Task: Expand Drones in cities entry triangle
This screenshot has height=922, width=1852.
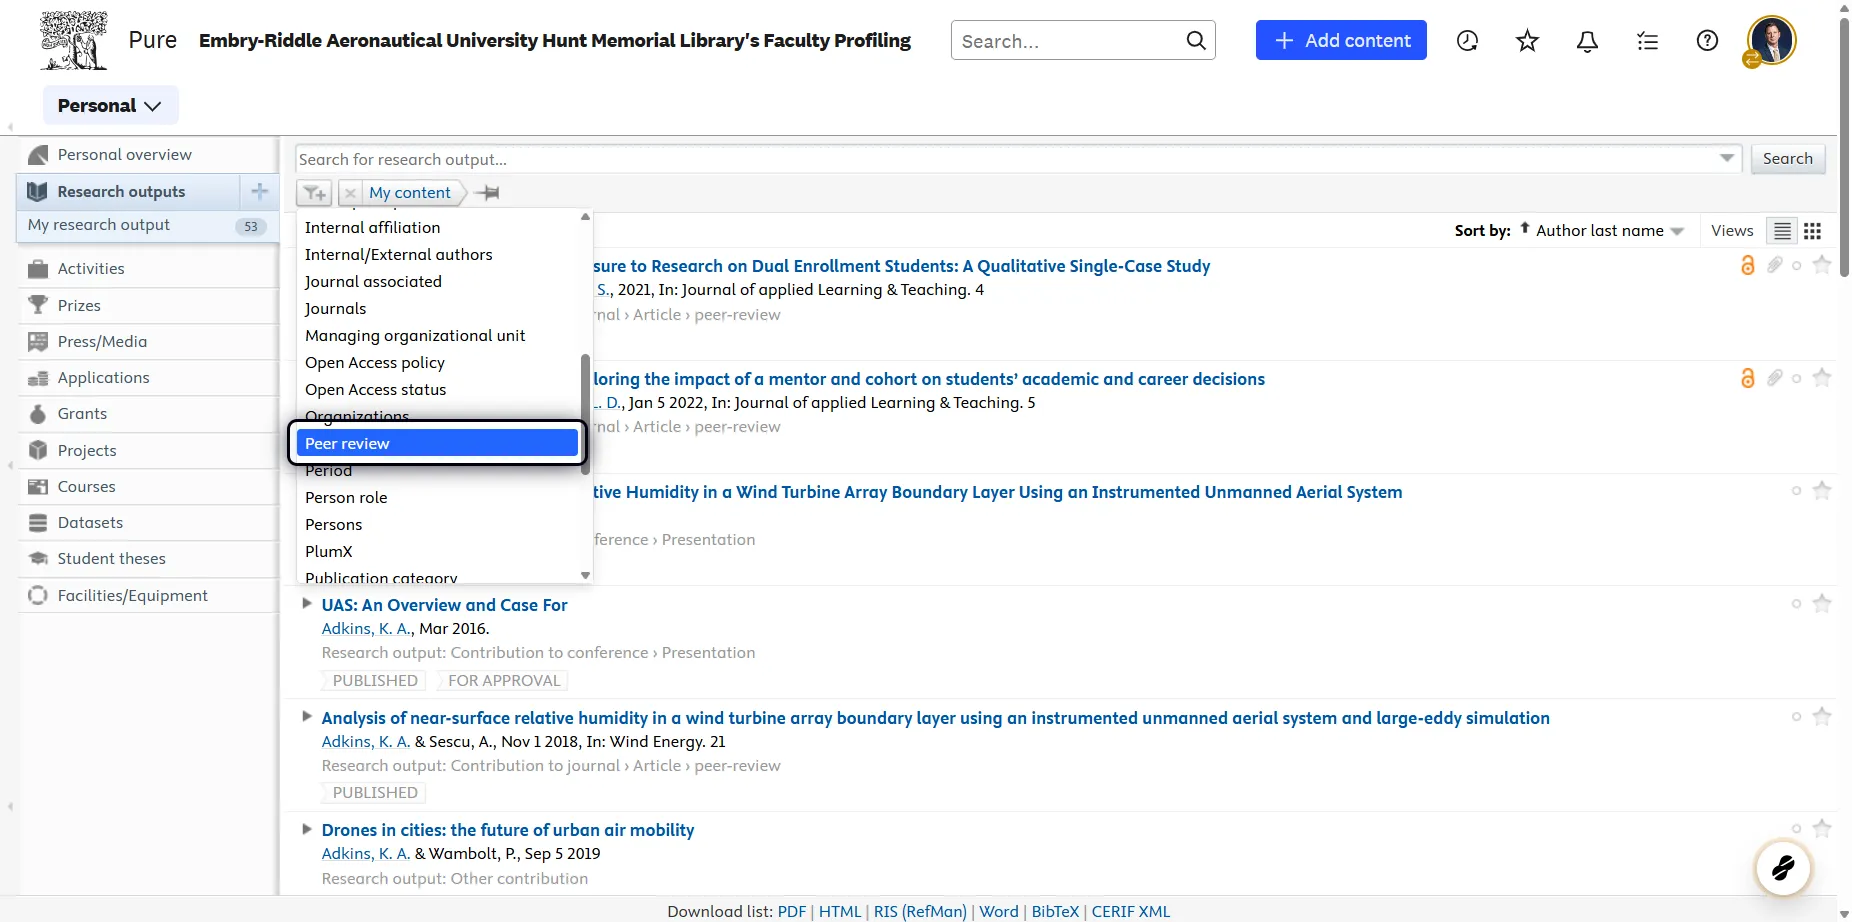Action: click(x=307, y=829)
